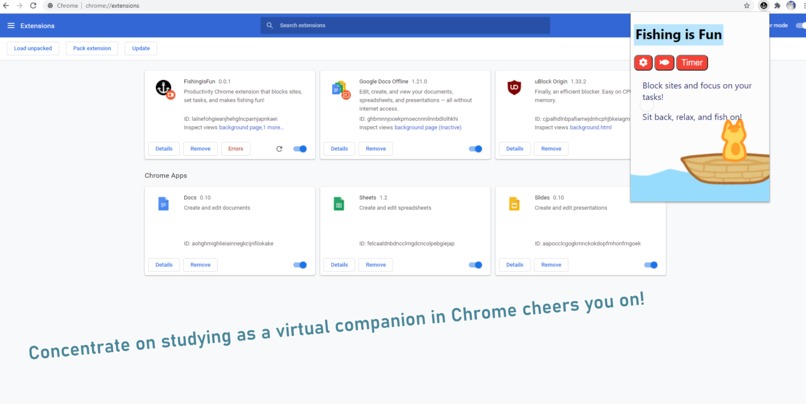
Task: Click the browser back arrow
Action: tap(6, 6)
